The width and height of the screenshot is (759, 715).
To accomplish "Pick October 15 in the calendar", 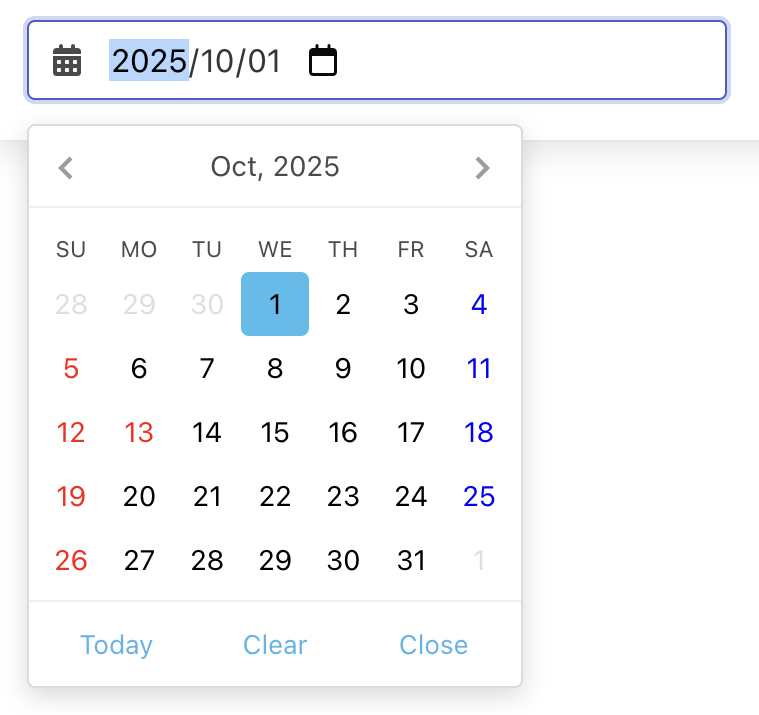I will point(275,433).
